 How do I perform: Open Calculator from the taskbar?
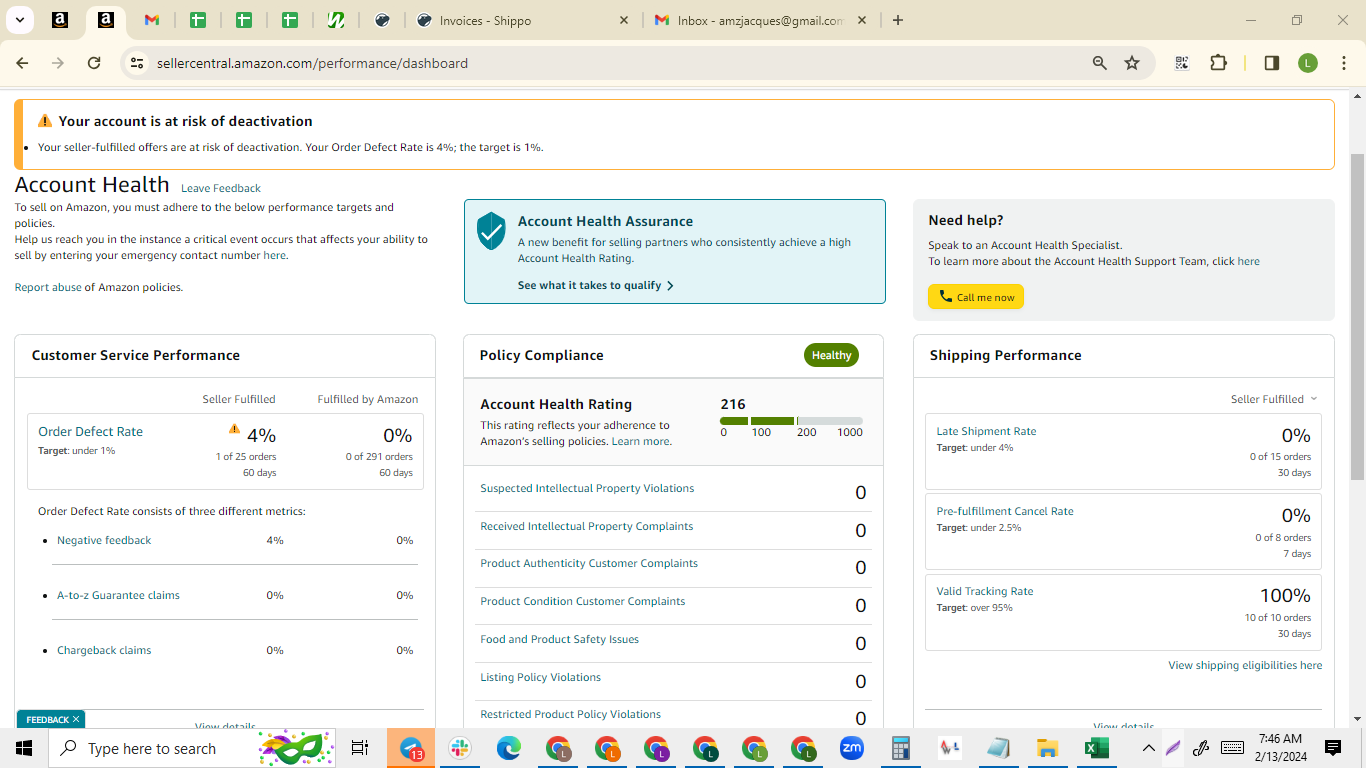[901, 748]
